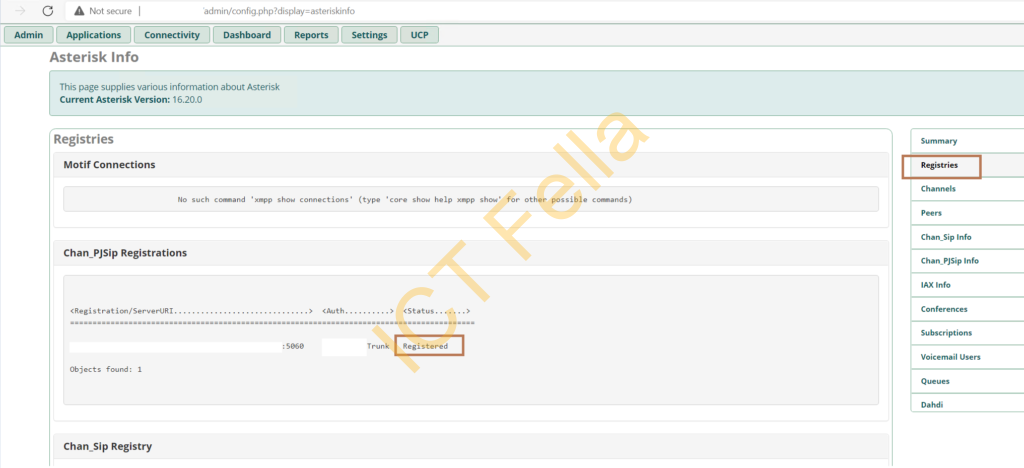This screenshot has width=1024, height=468.
Task: Click the :5060 port text
Action: [x=293, y=346]
